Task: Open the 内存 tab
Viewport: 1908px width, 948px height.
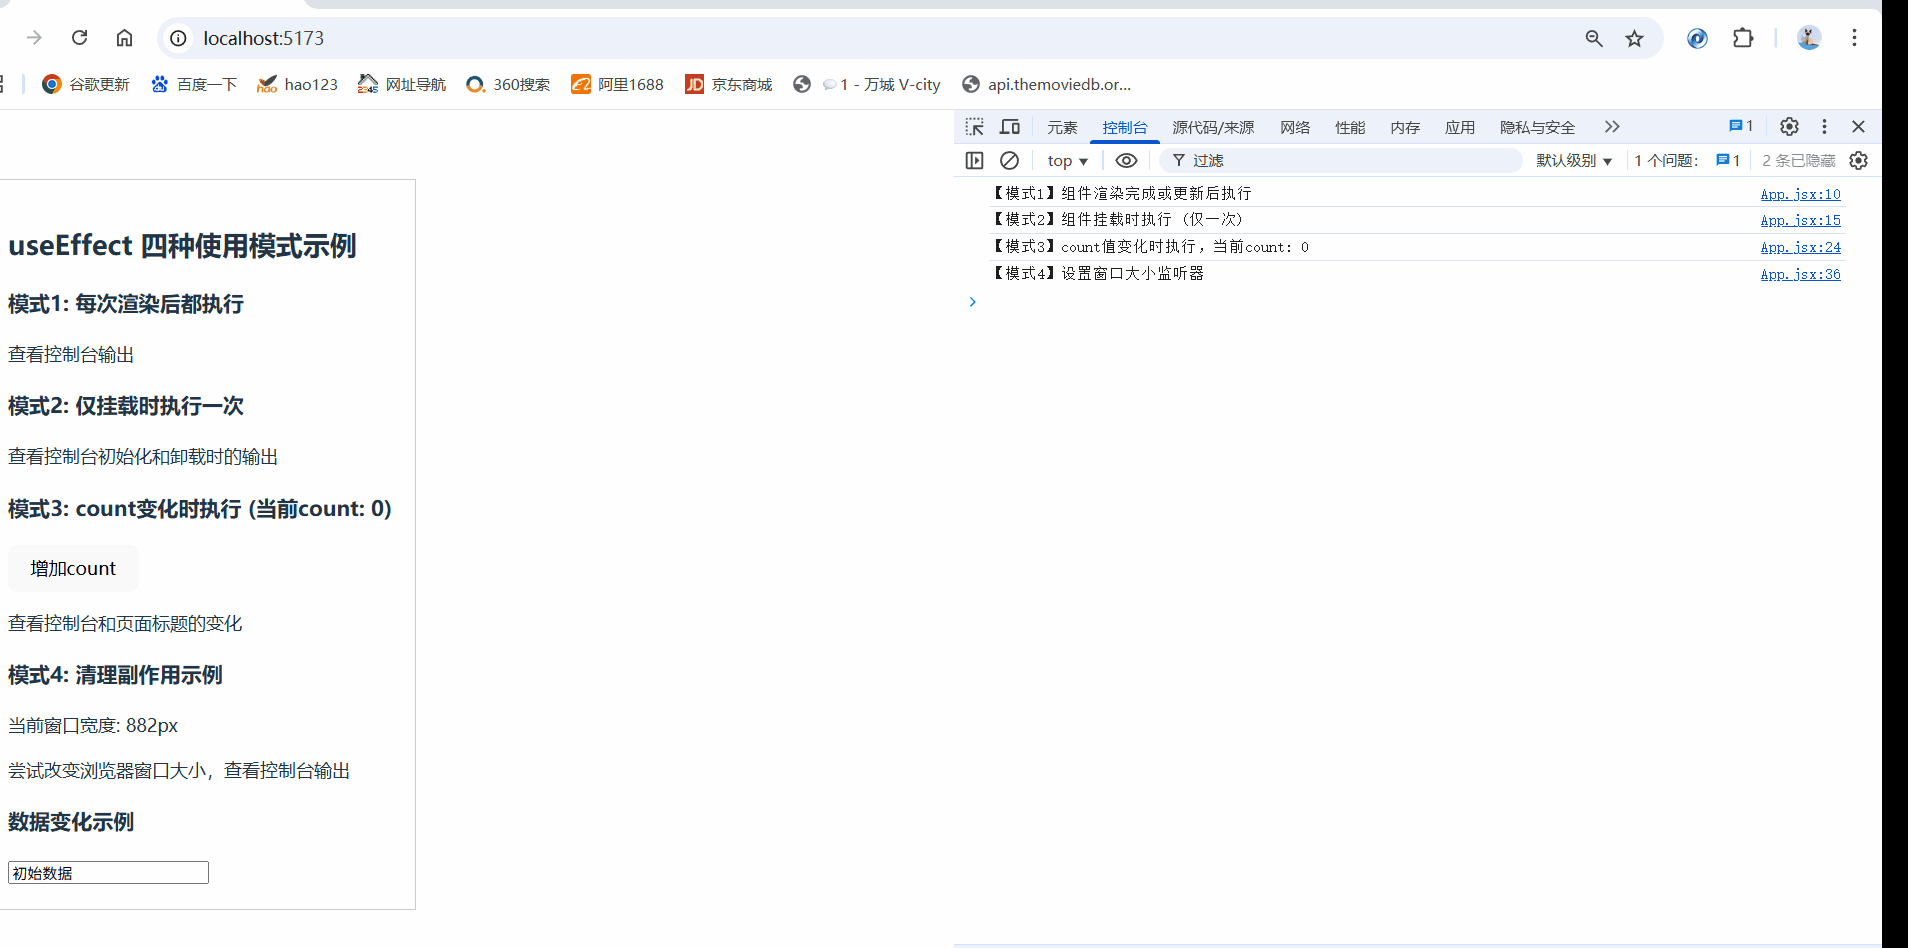Action: [1405, 127]
